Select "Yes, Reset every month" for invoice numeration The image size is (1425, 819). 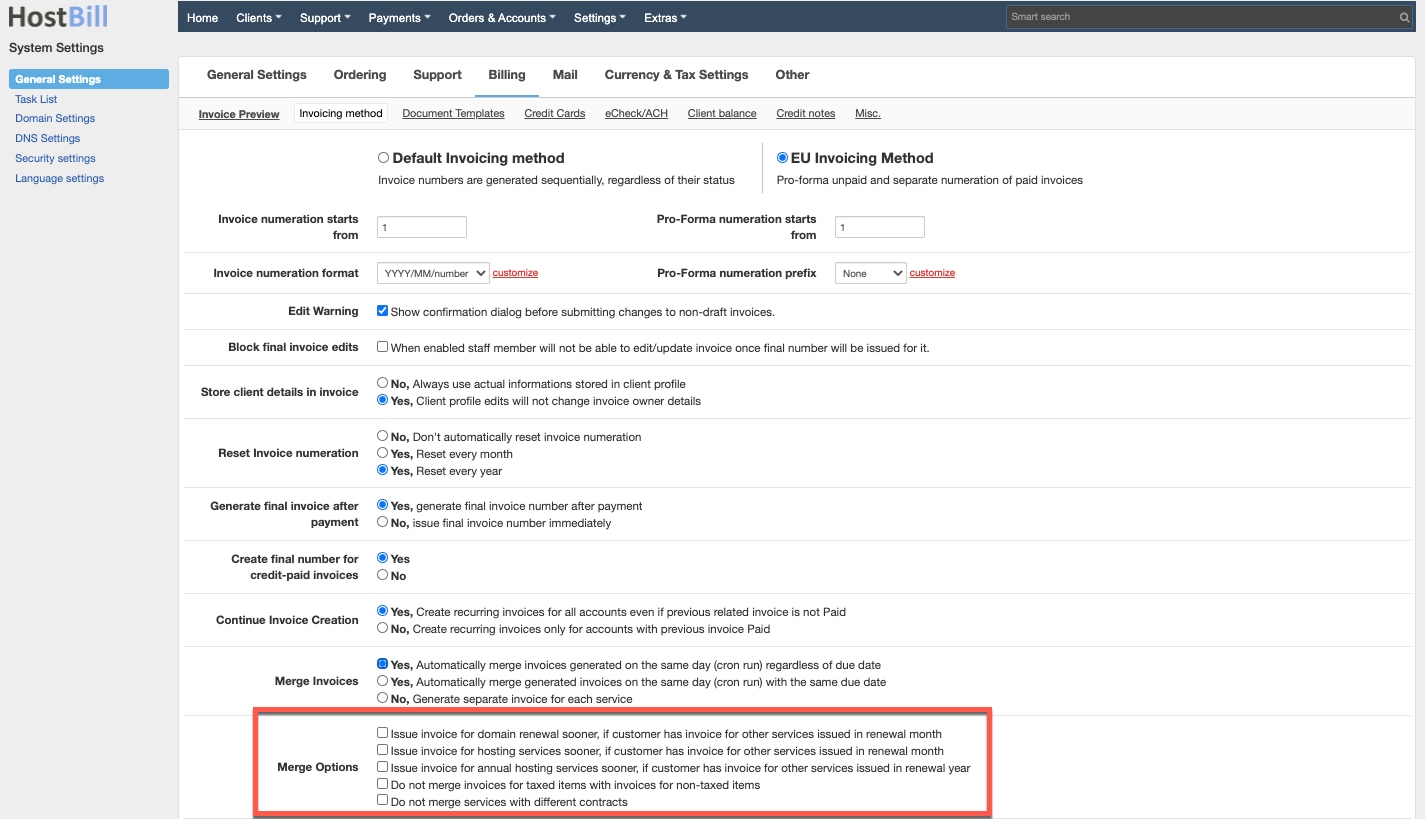click(x=381, y=453)
